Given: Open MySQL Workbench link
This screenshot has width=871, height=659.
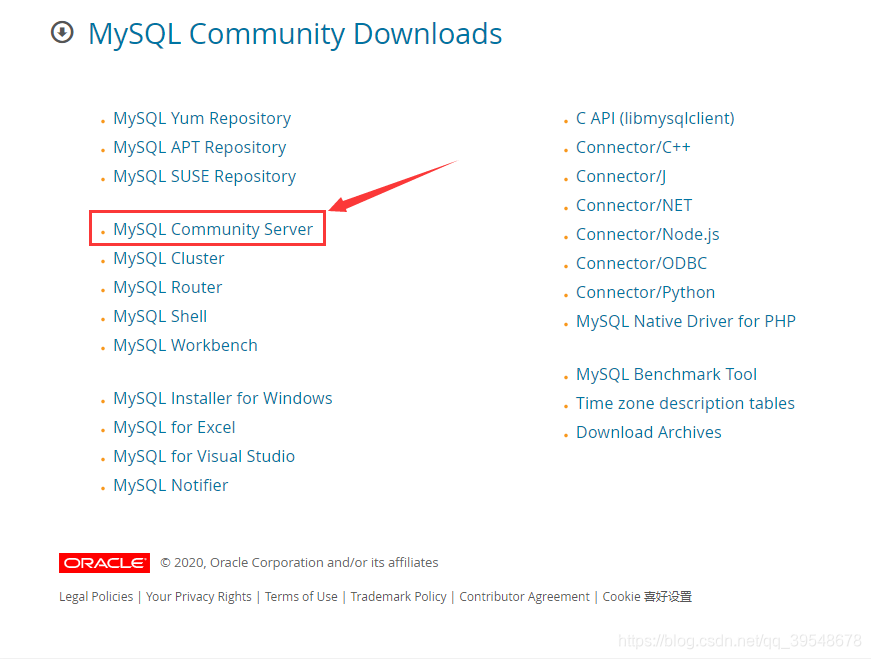Looking at the screenshot, I should click(x=186, y=345).
